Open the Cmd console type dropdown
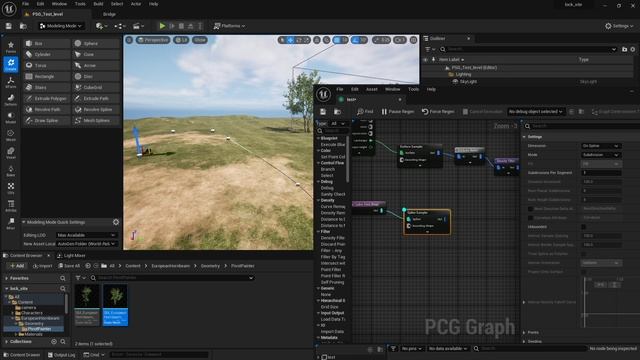 point(94,355)
